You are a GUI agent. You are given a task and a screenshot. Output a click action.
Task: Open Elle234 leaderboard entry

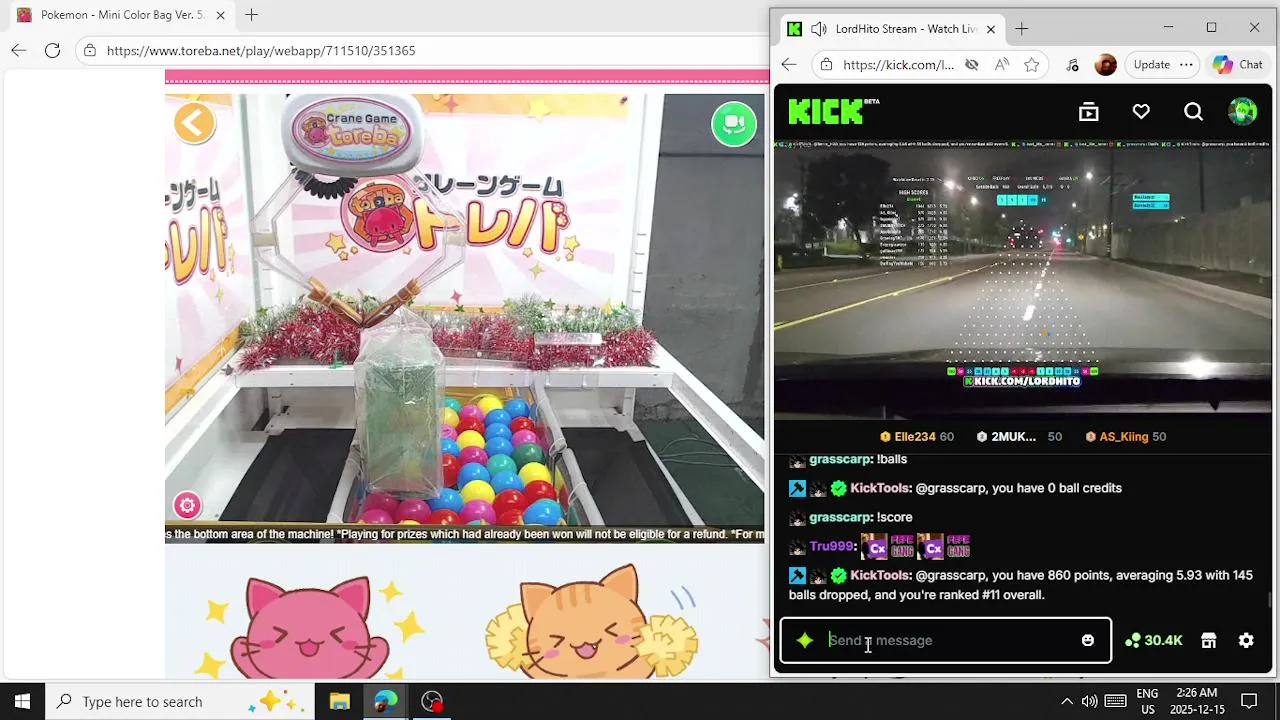tap(916, 437)
